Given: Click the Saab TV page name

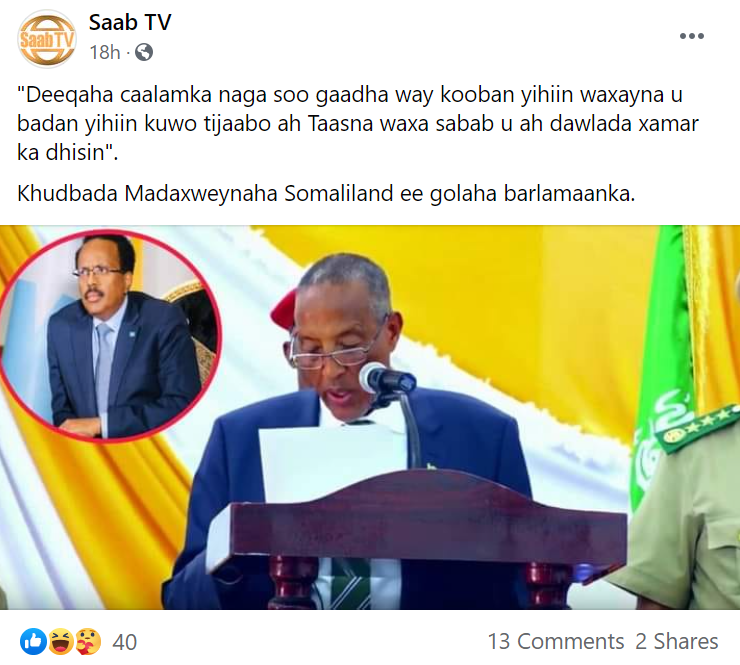Looking at the screenshot, I should [x=130, y=23].
